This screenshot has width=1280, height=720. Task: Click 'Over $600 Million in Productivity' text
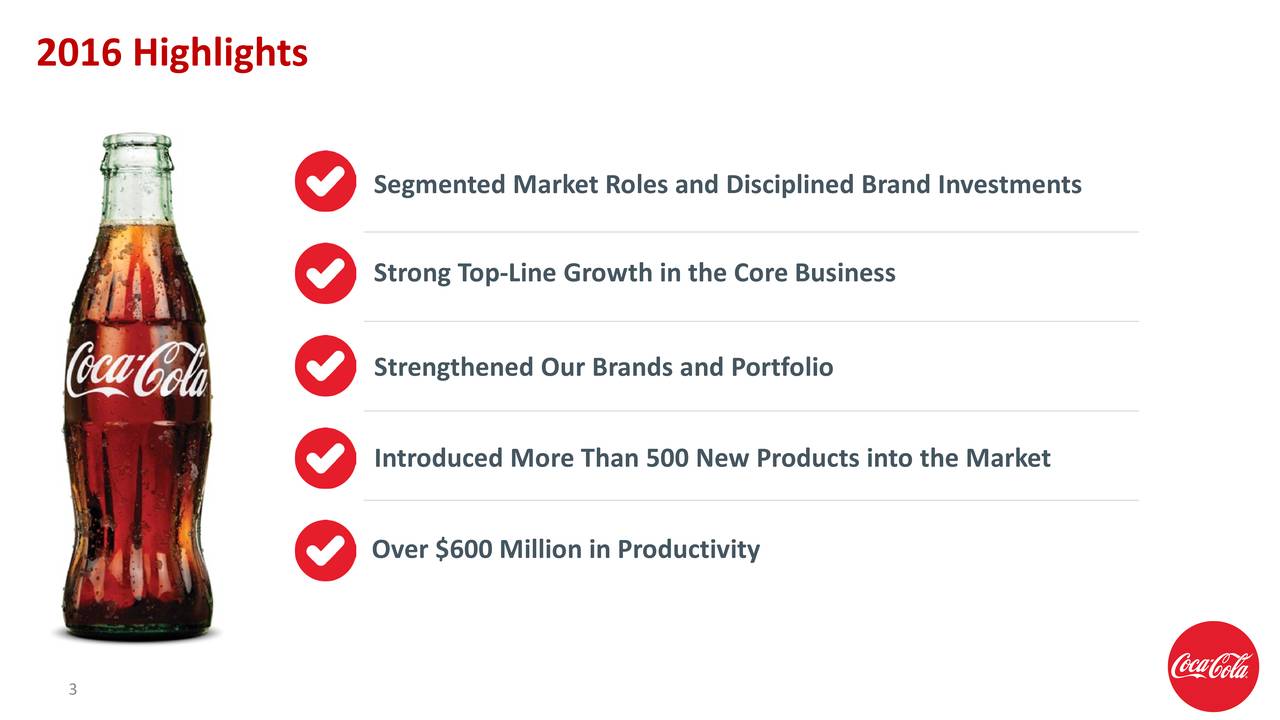[565, 549]
